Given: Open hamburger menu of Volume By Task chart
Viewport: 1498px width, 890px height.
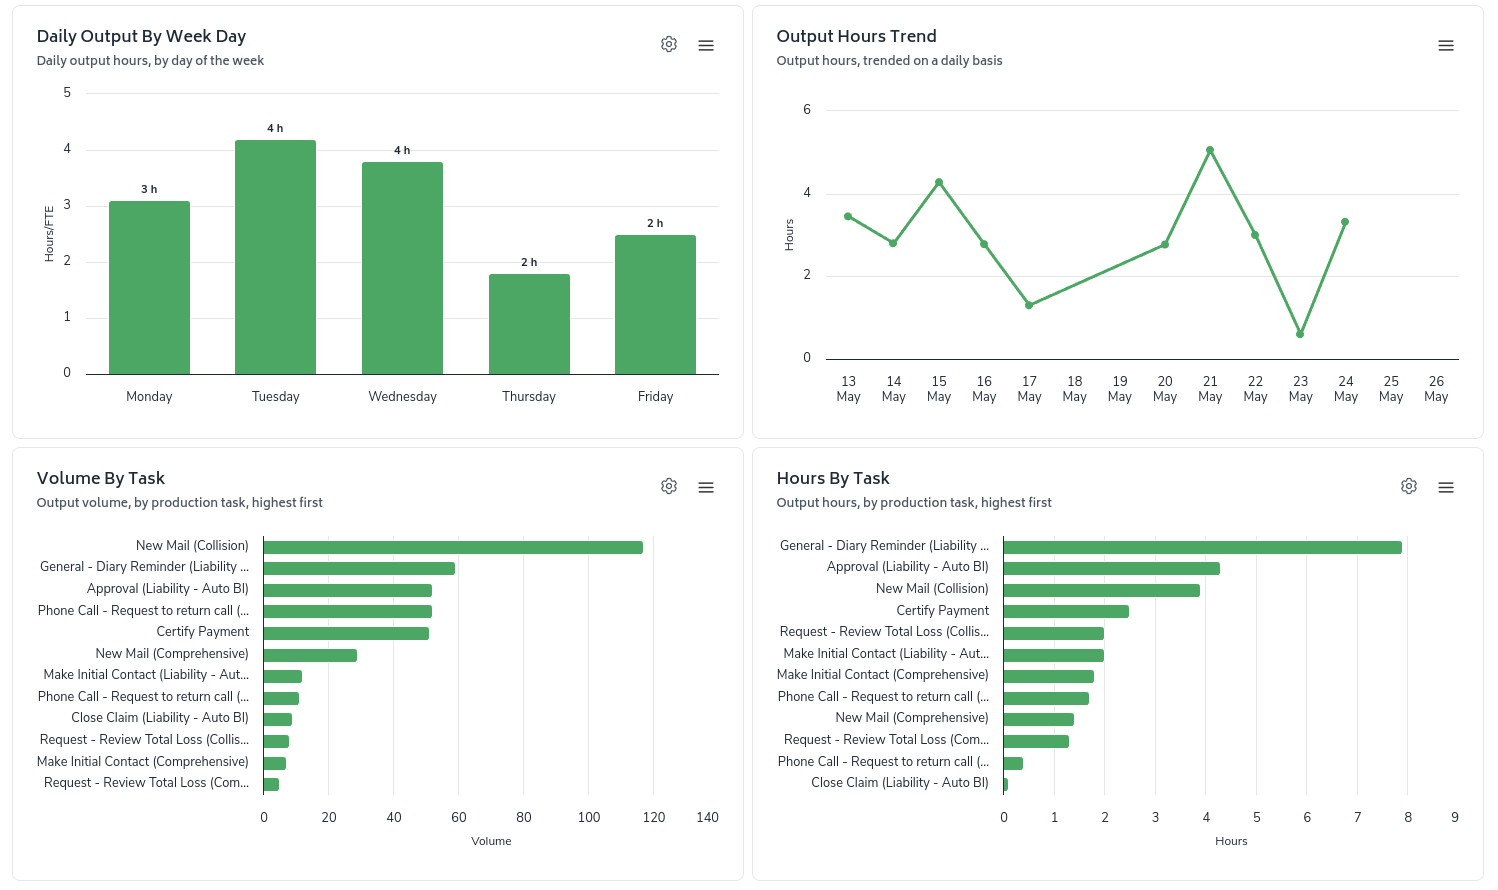Looking at the screenshot, I should tap(706, 487).
